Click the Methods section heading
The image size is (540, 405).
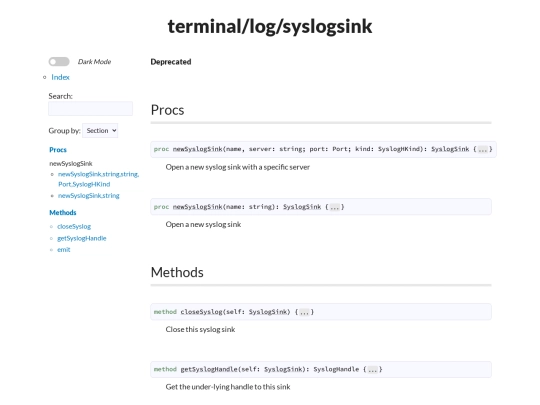point(177,272)
